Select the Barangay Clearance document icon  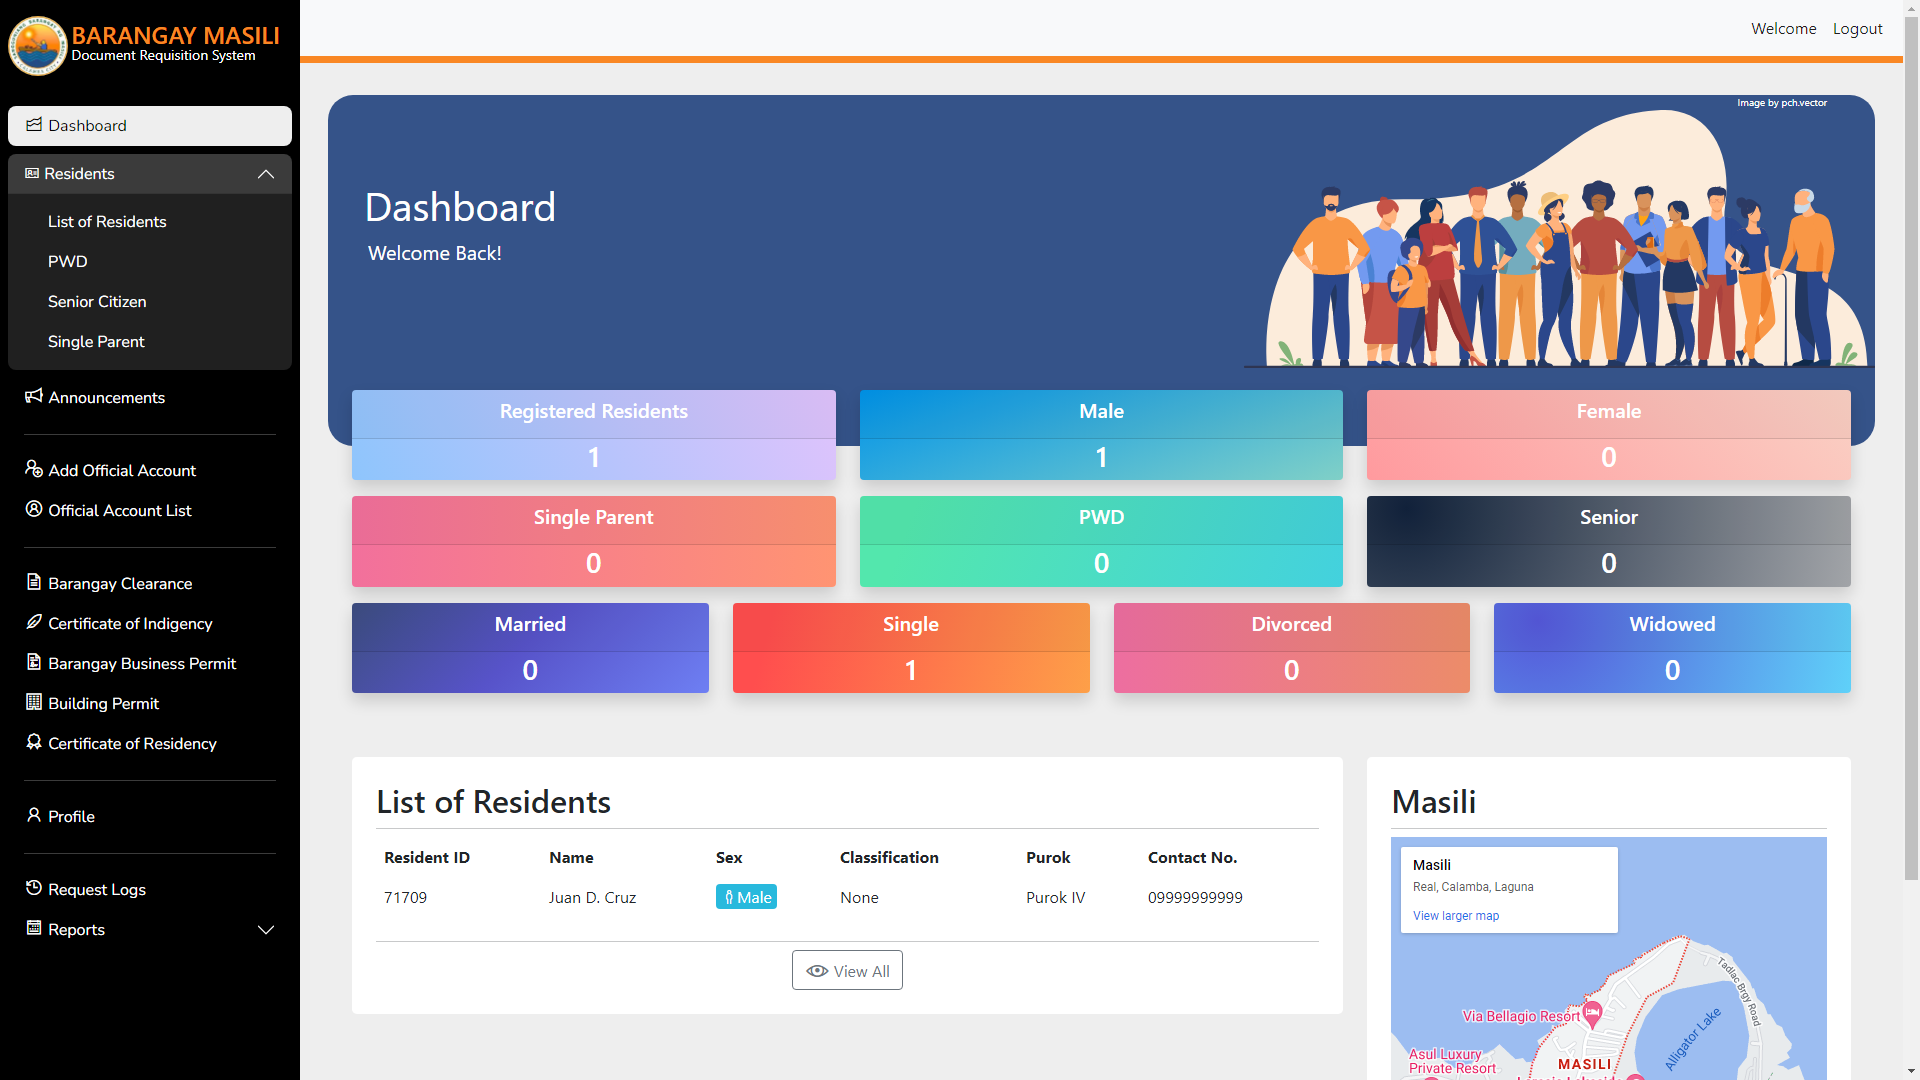pyautogui.click(x=33, y=583)
